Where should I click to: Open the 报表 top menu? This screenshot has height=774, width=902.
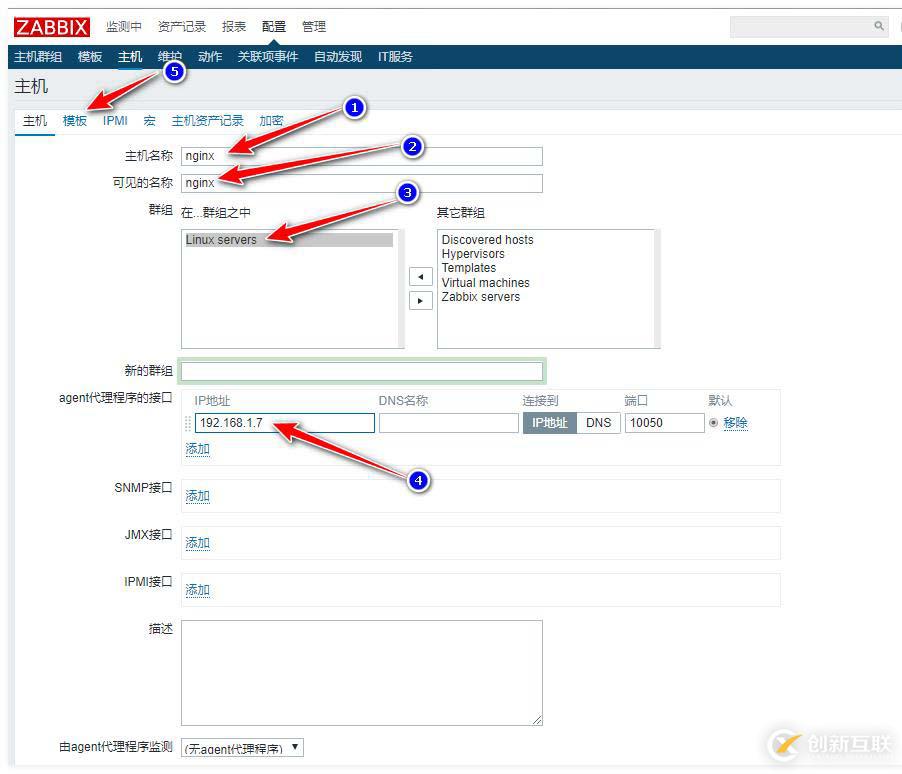(234, 26)
